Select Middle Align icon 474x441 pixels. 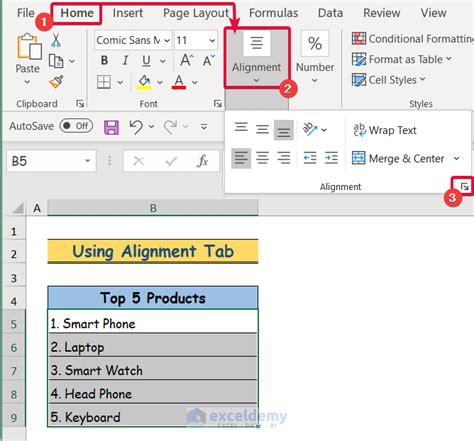coord(262,129)
